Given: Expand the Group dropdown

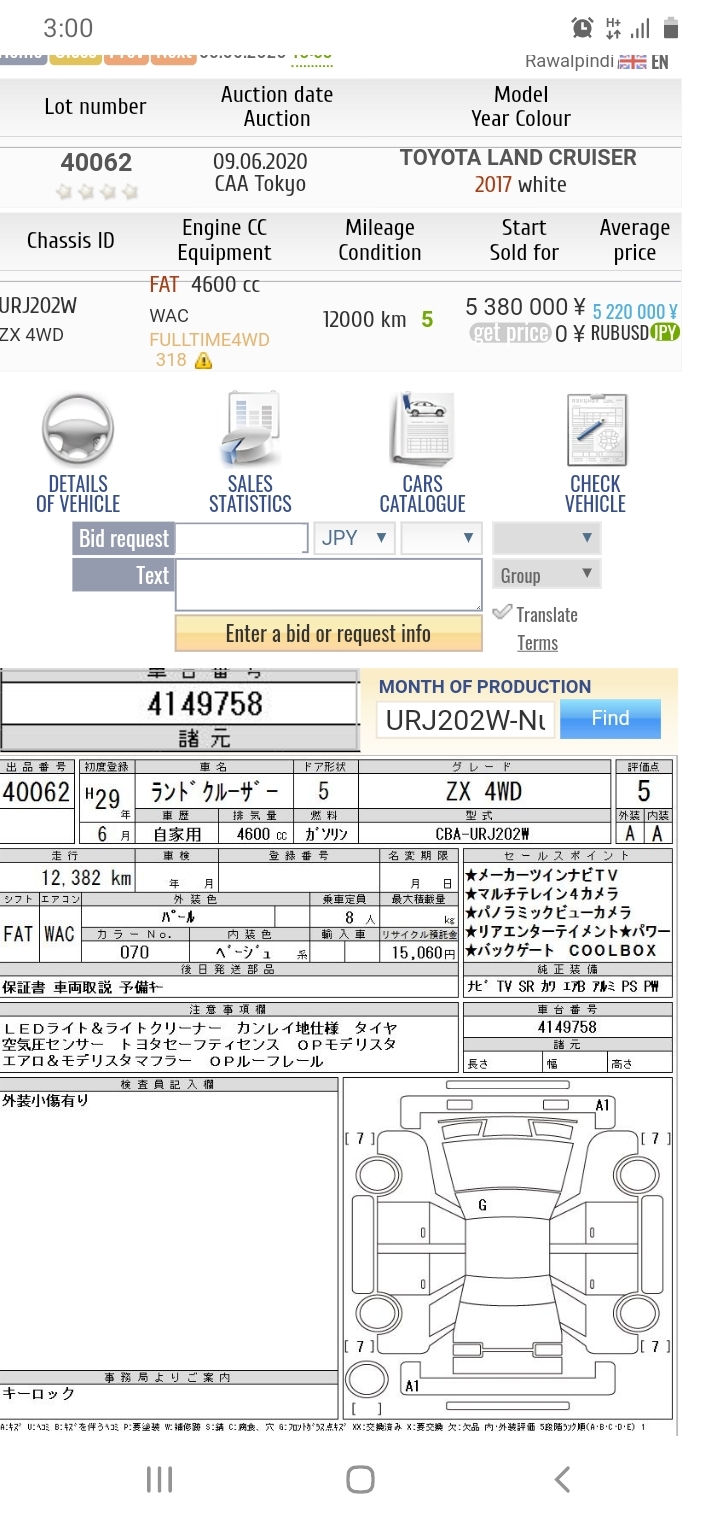Looking at the screenshot, I should point(546,575).
